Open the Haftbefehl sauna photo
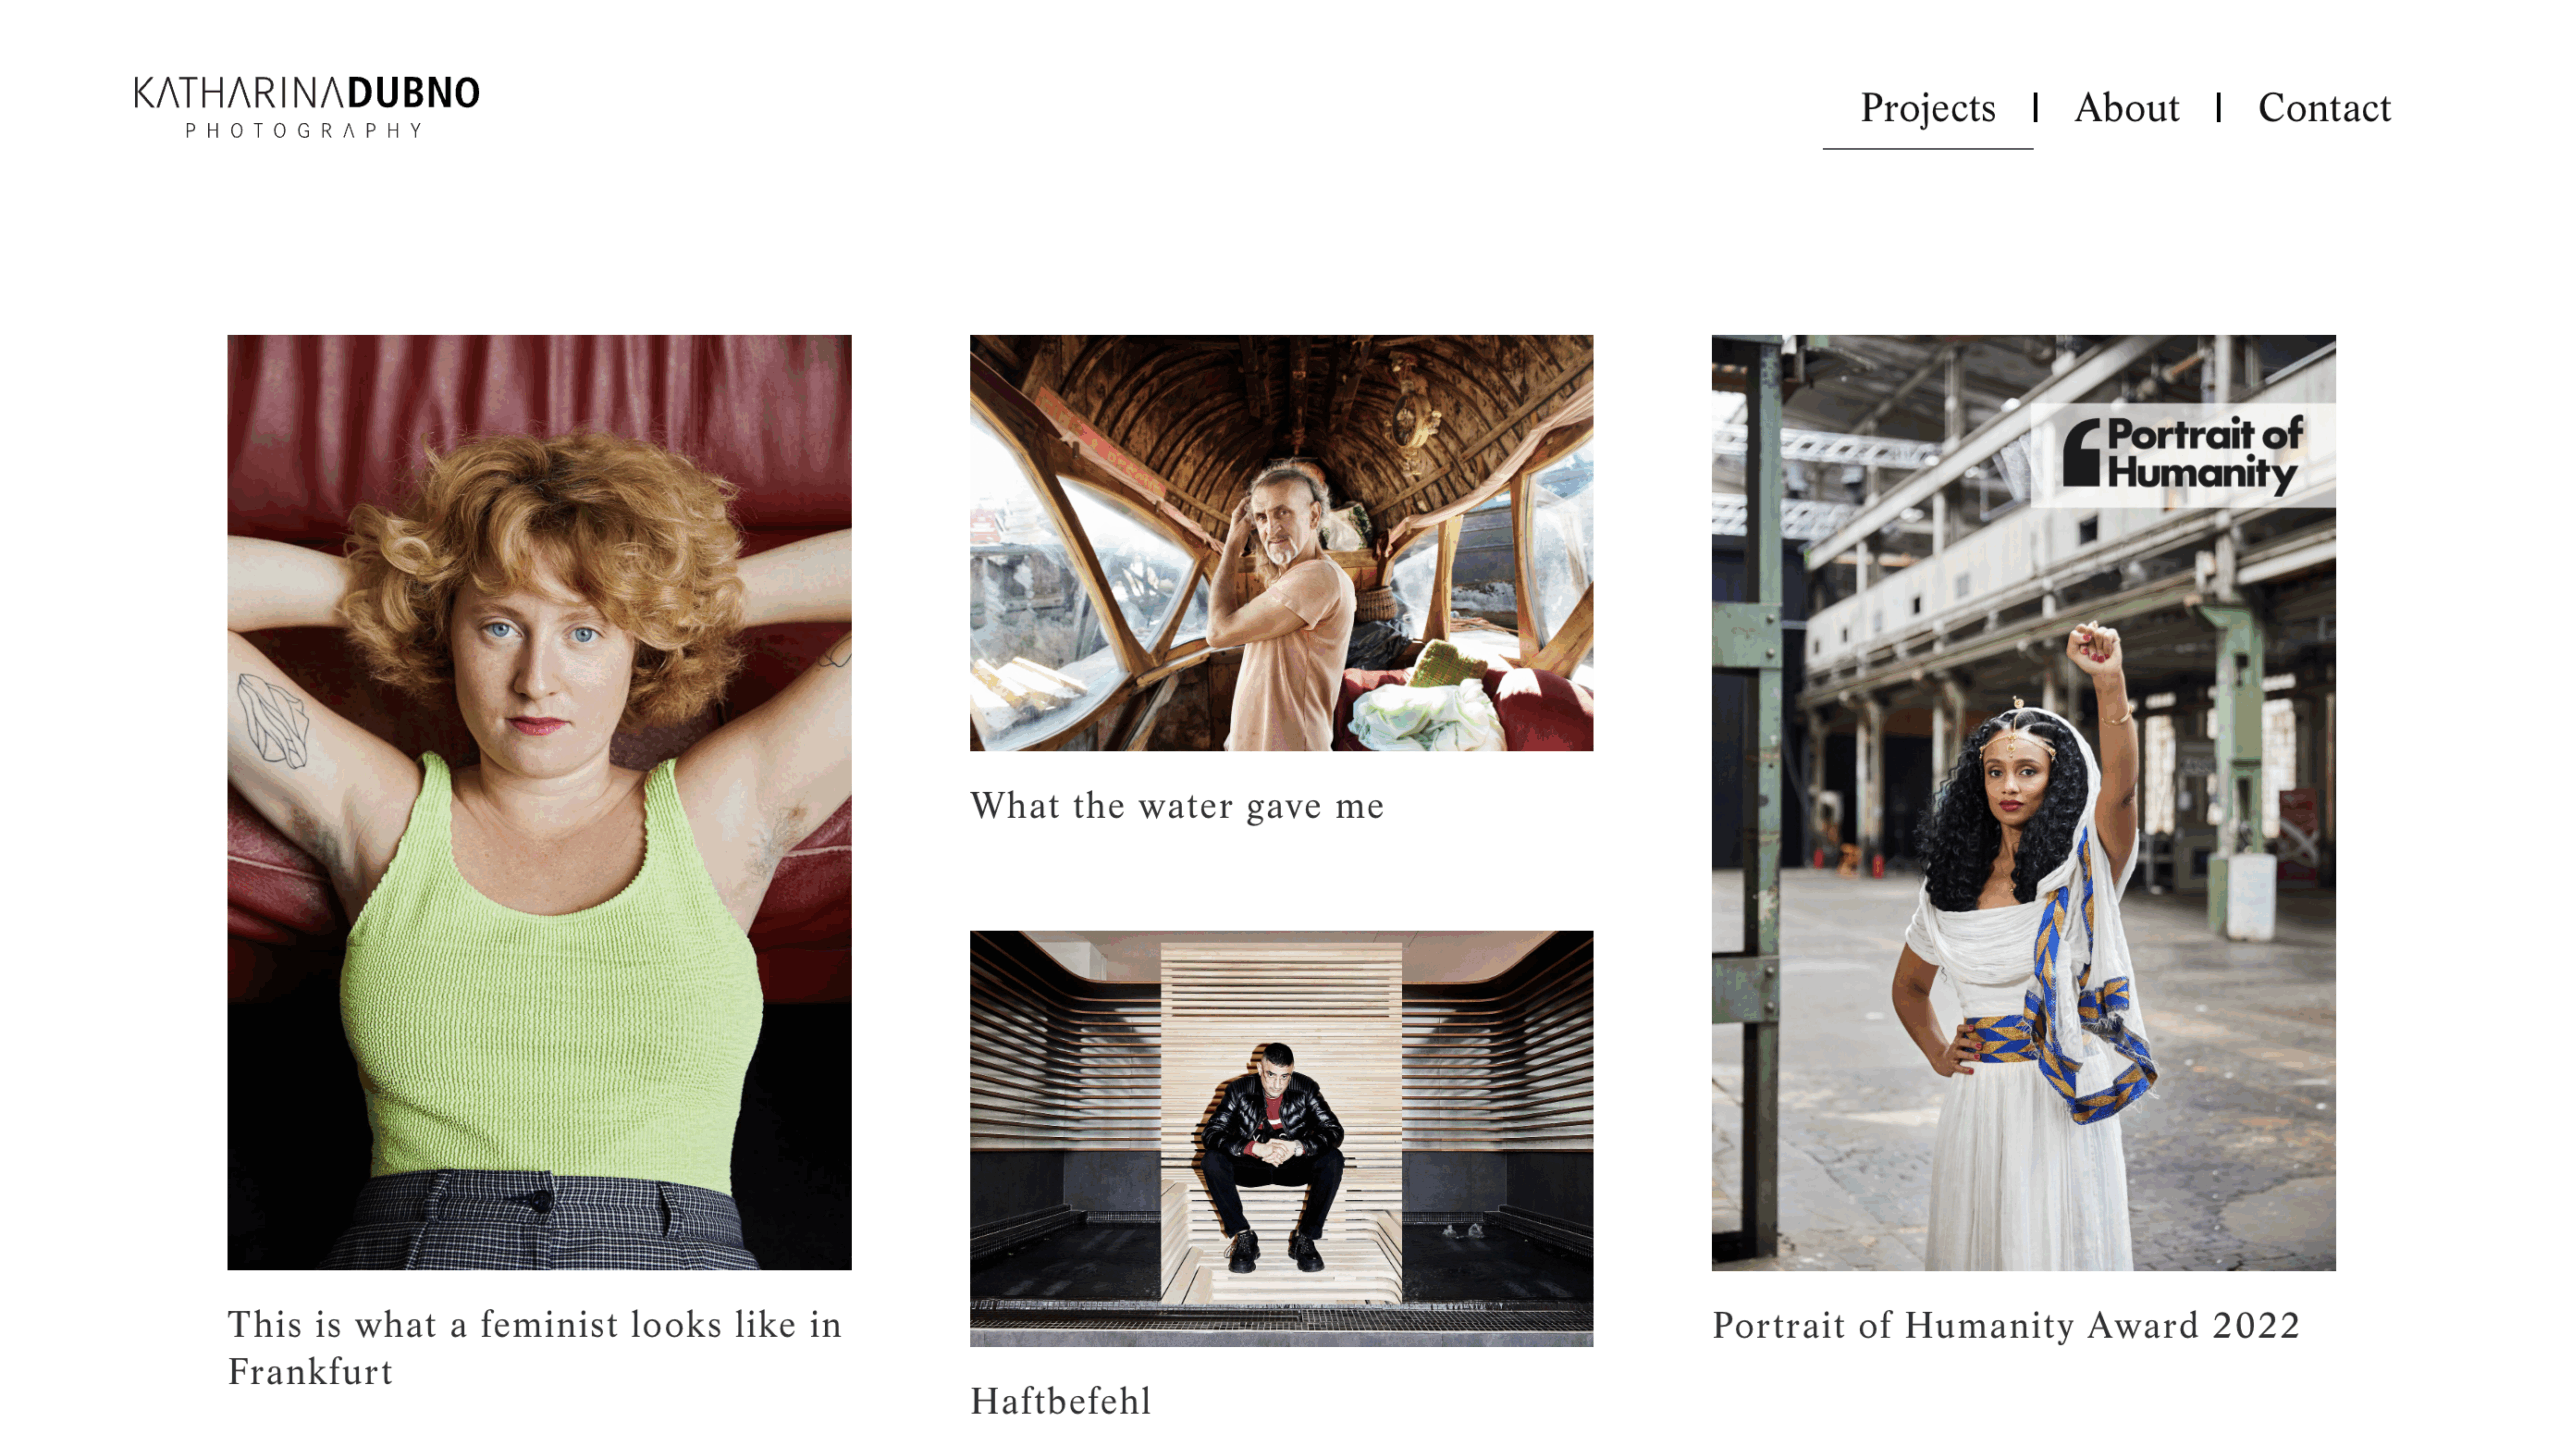Viewport: 2560px width, 1434px height. click(x=1281, y=1138)
